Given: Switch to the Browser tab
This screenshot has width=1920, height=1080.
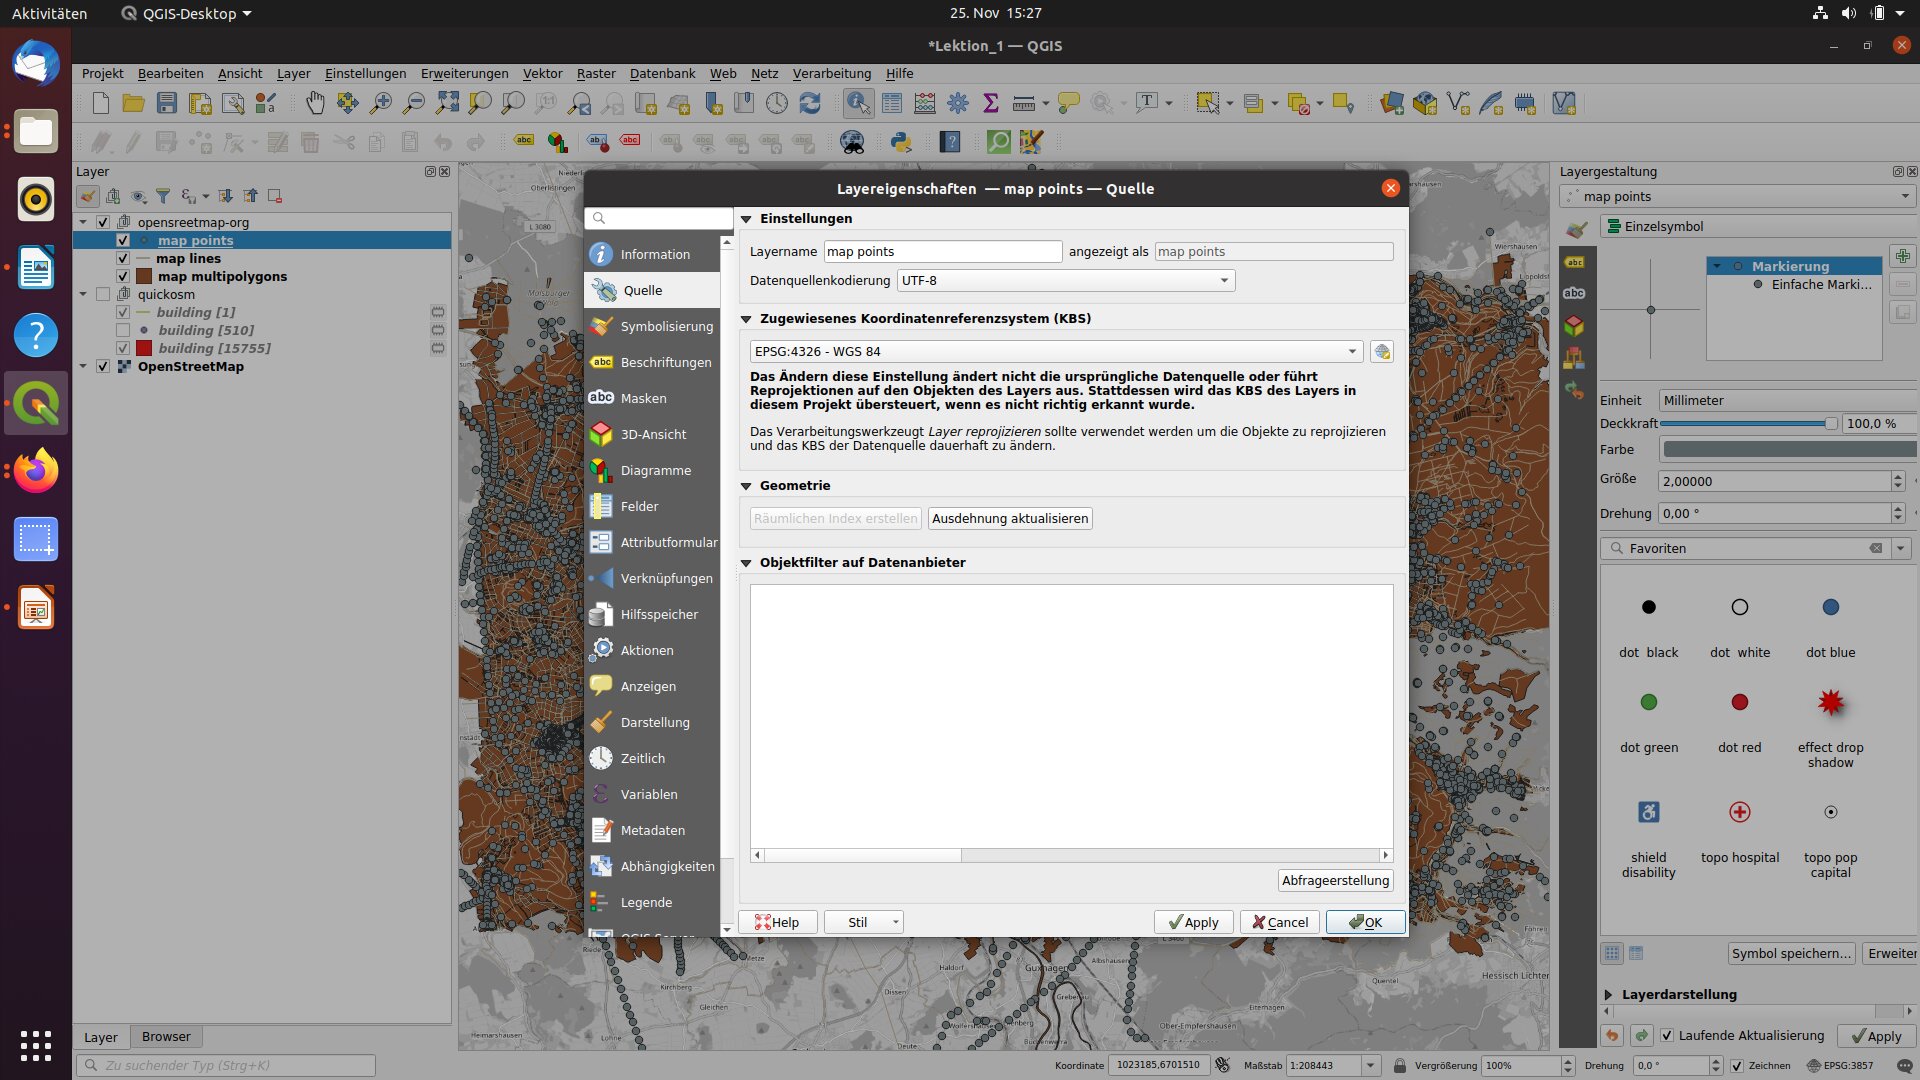Looking at the screenshot, I should click(x=166, y=1037).
